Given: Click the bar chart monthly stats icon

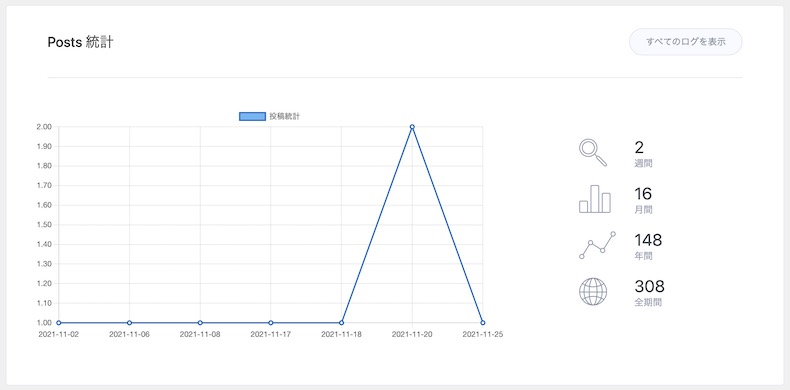Looking at the screenshot, I should (595, 199).
